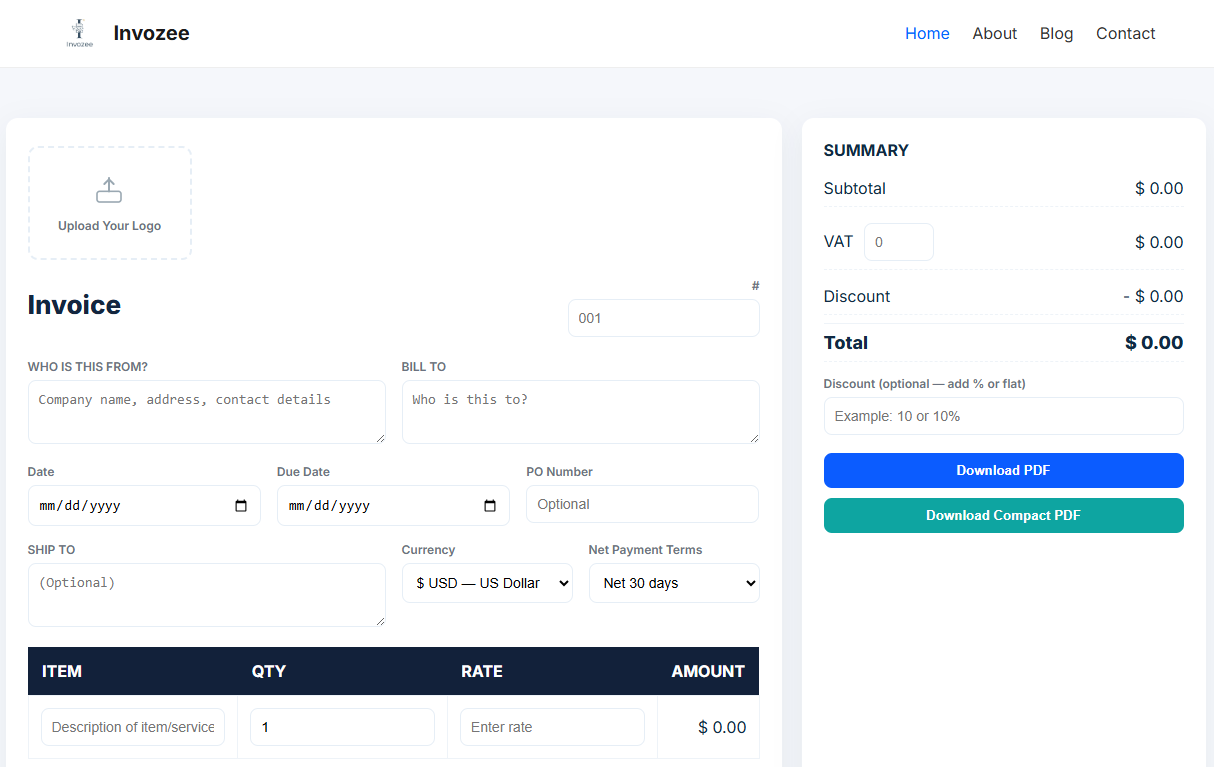This screenshot has width=1214, height=767.
Task: Change Net 30 days payment term selection
Action: pyautogui.click(x=674, y=583)
